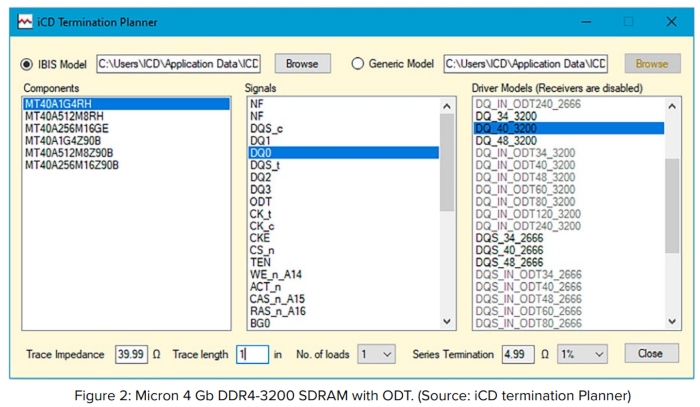Select the CKE signal
The height and width of the screenshot is (407, 700).
344,238
